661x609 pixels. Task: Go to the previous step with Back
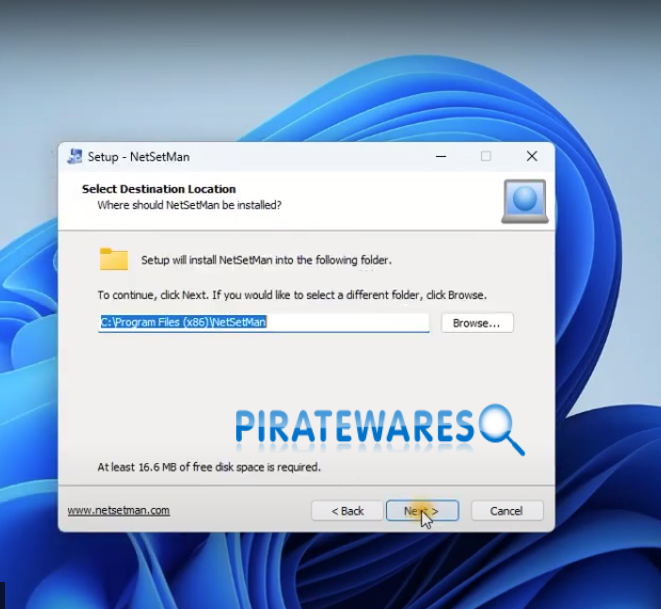pyautogui.click(x=346, y=511)
